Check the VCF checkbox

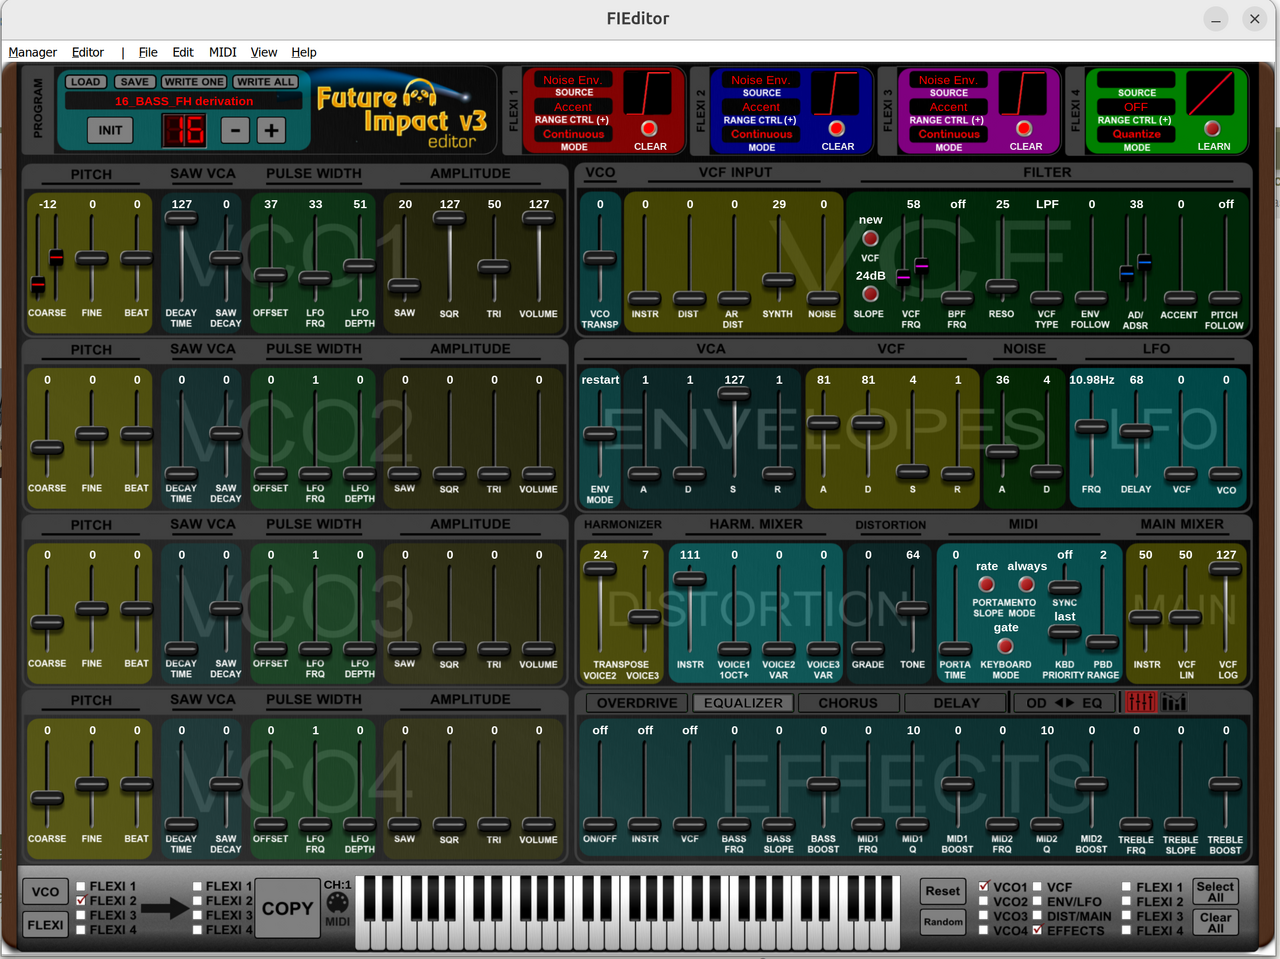click(1037, 886)
